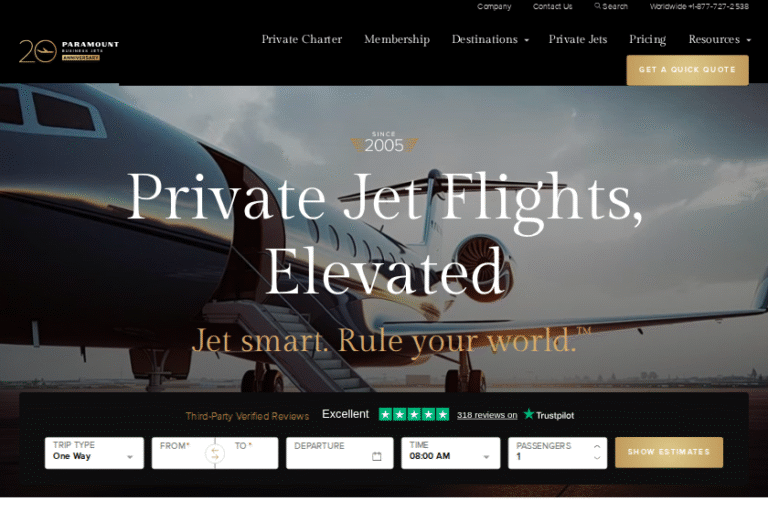Image resolution: width=768 pixels, height=512 pixels.
Task: Open the Time dropdown
Action: pos(451,453)
